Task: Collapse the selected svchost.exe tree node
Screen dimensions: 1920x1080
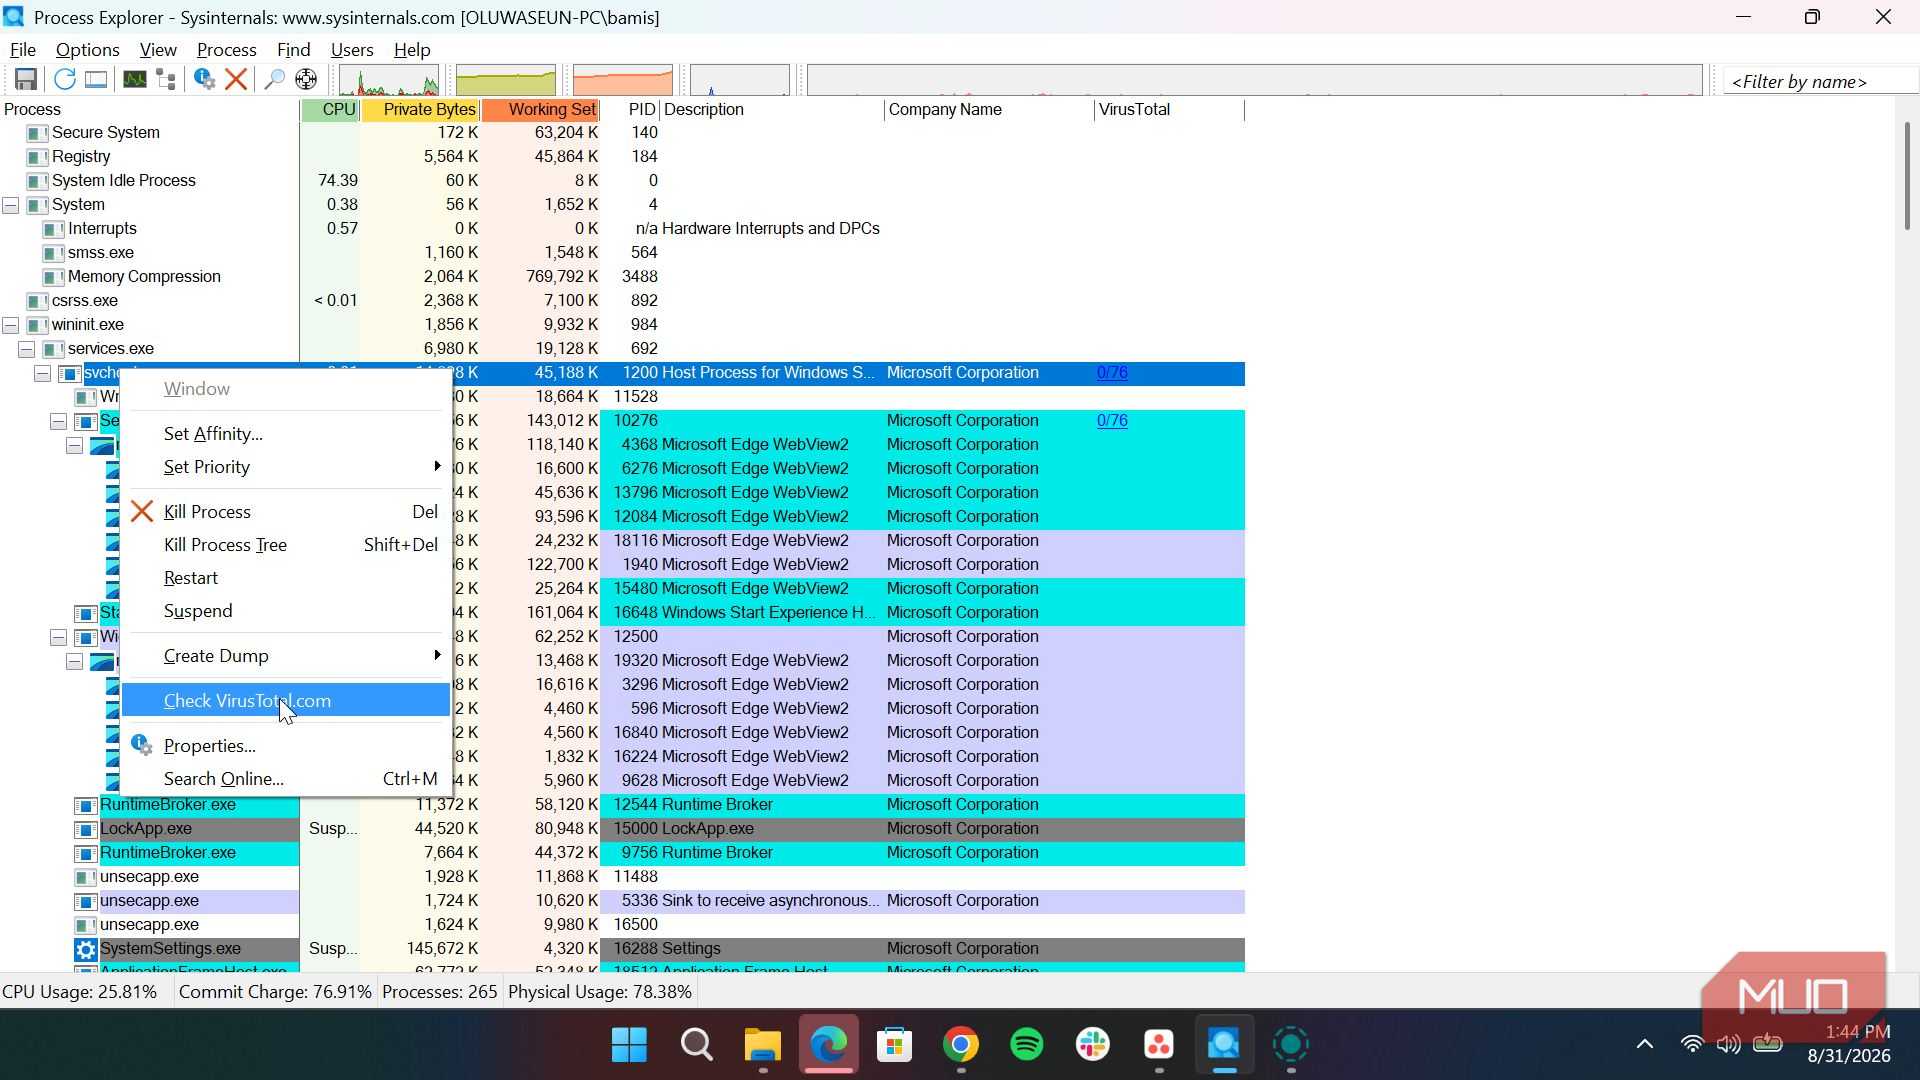Action: (42, 373)
